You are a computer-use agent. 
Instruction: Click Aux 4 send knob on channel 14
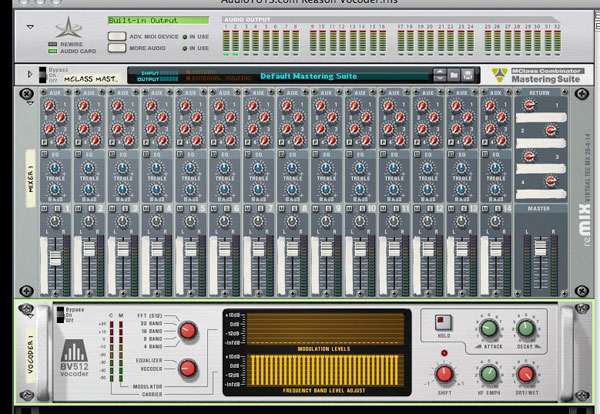[x=502, y=141]
